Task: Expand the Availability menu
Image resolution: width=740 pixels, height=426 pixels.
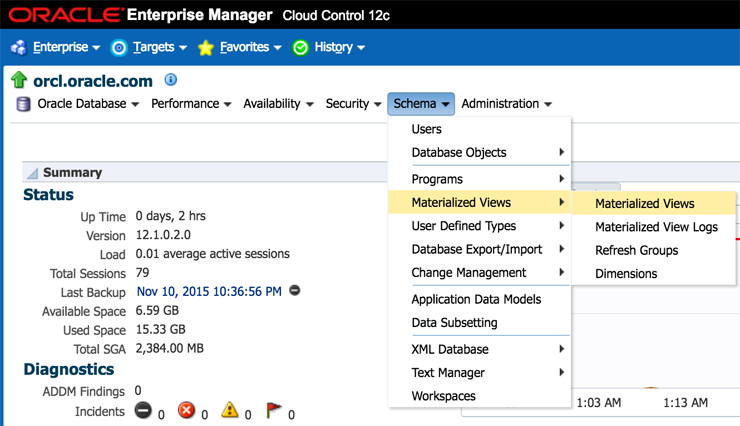Action: point(278,104)
